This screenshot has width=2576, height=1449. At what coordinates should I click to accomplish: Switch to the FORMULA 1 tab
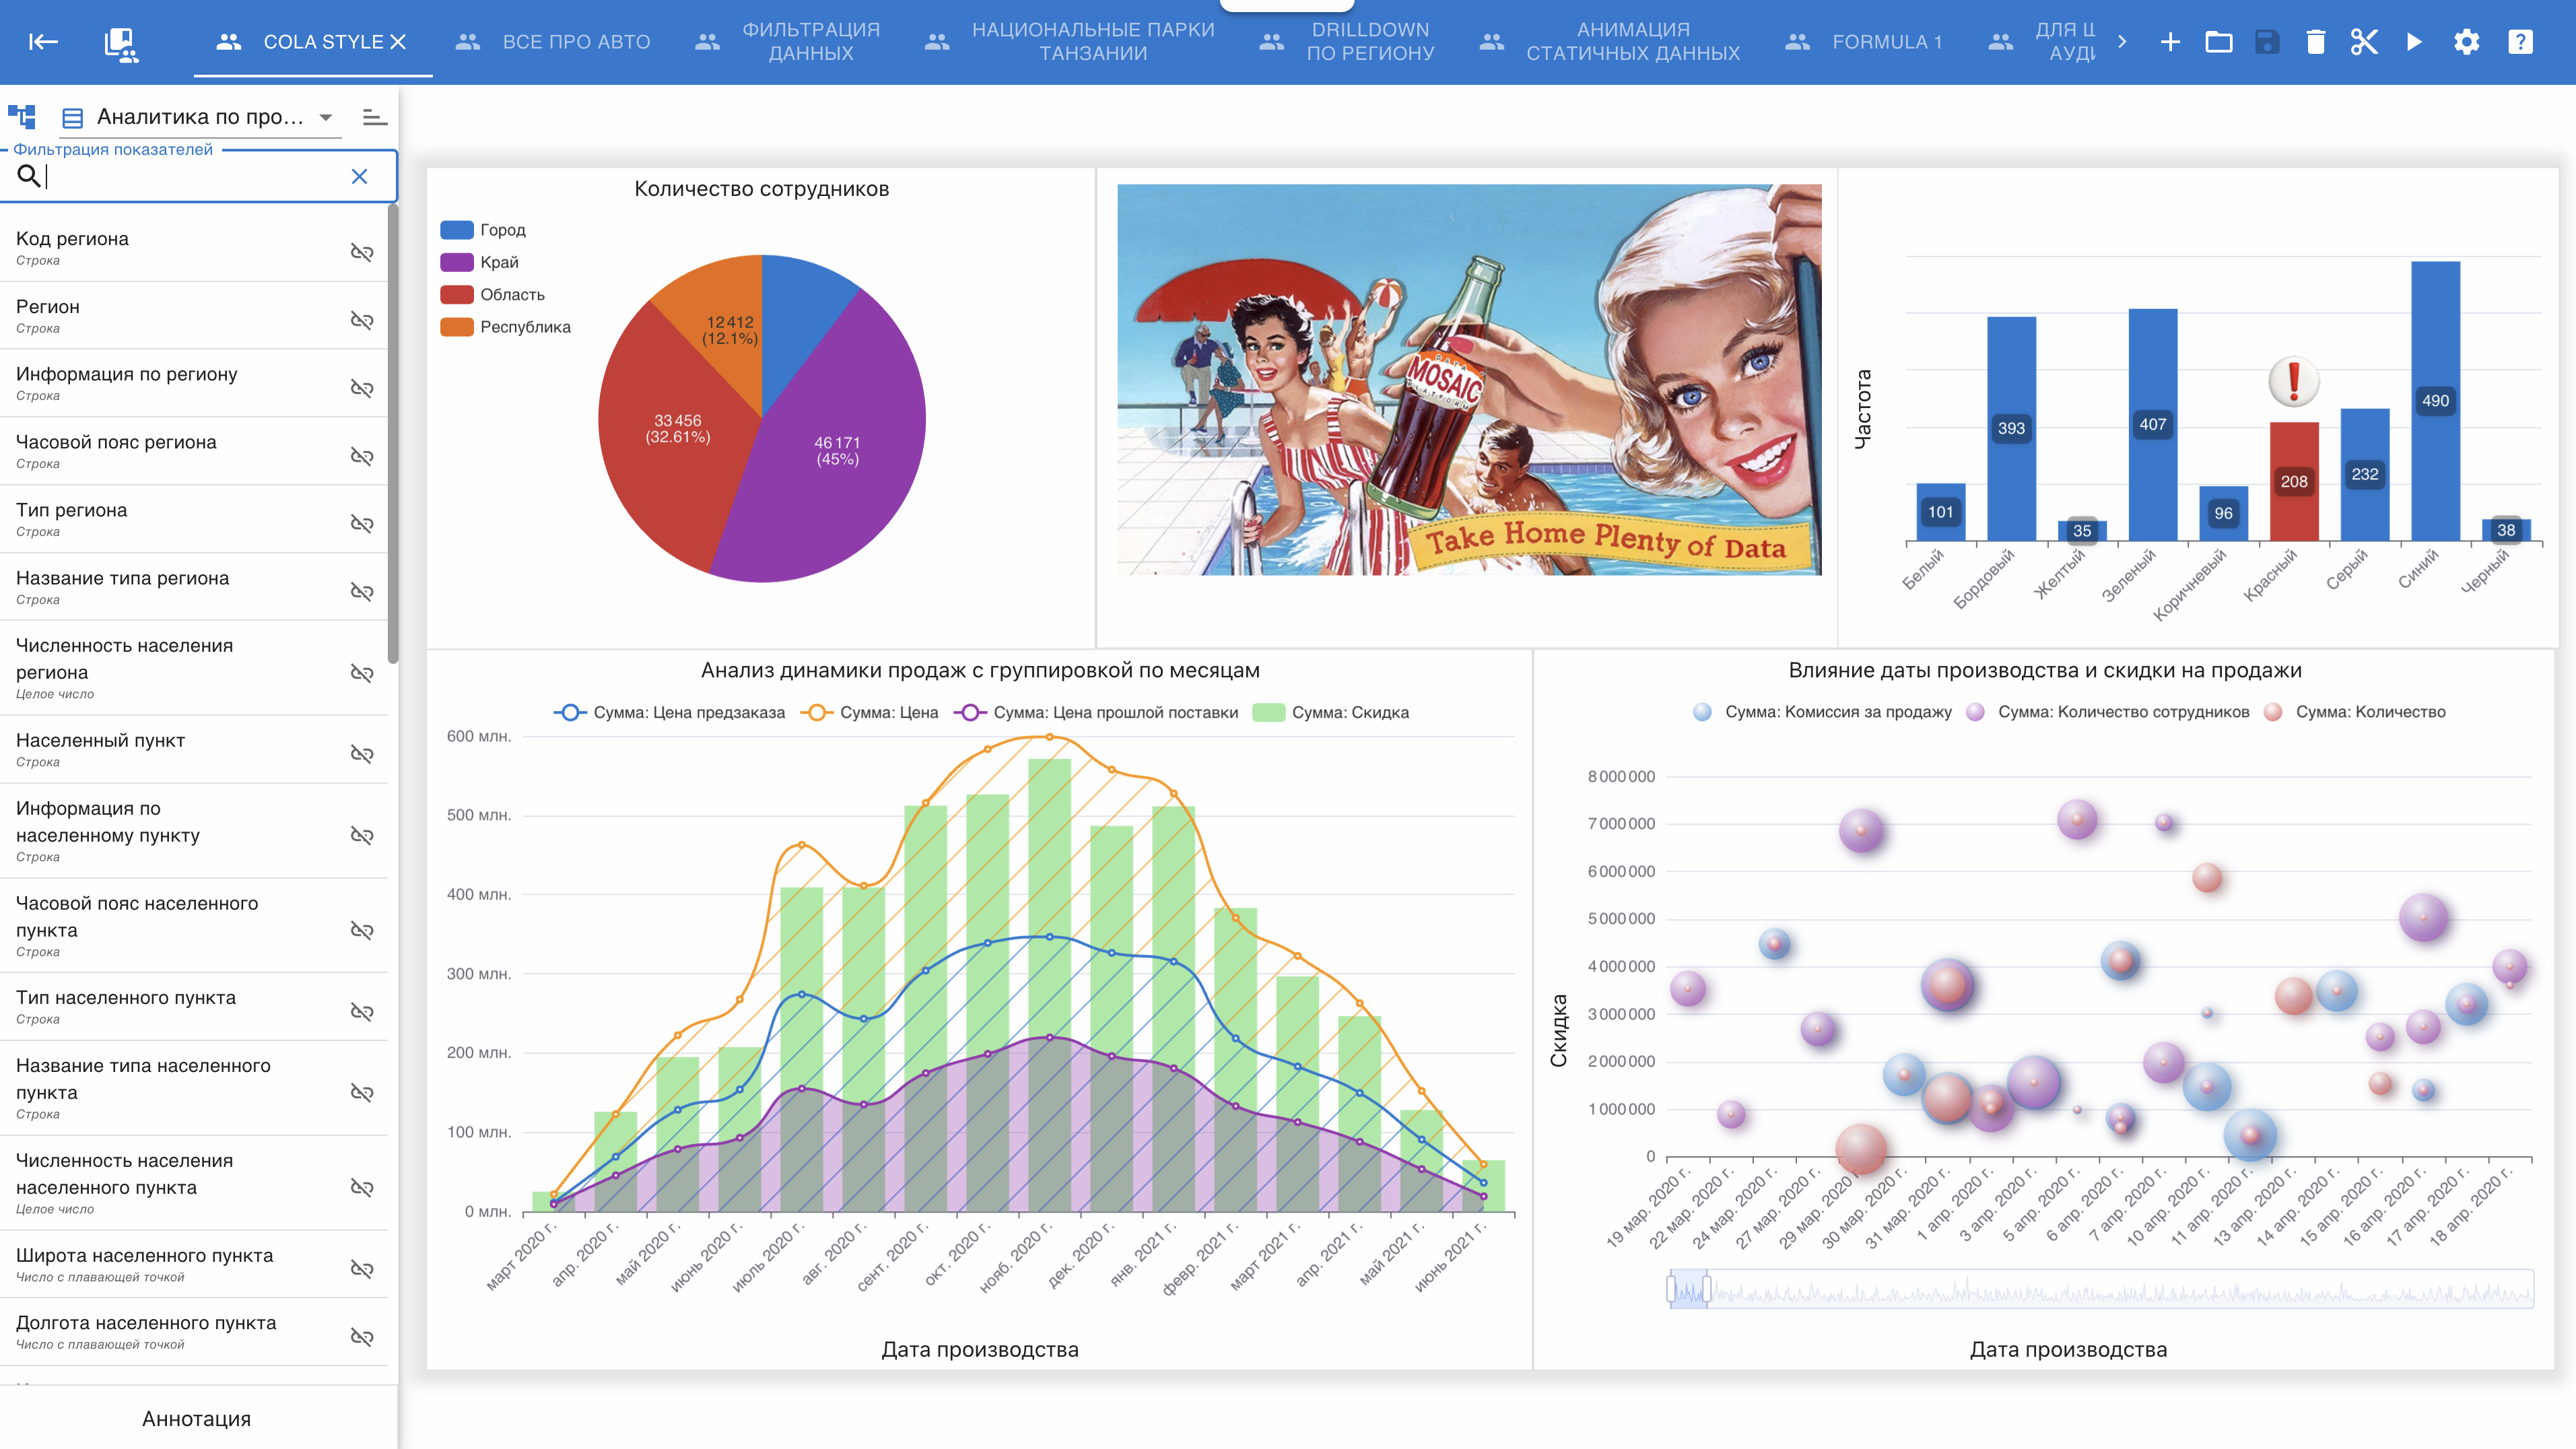pos(1864,42)
